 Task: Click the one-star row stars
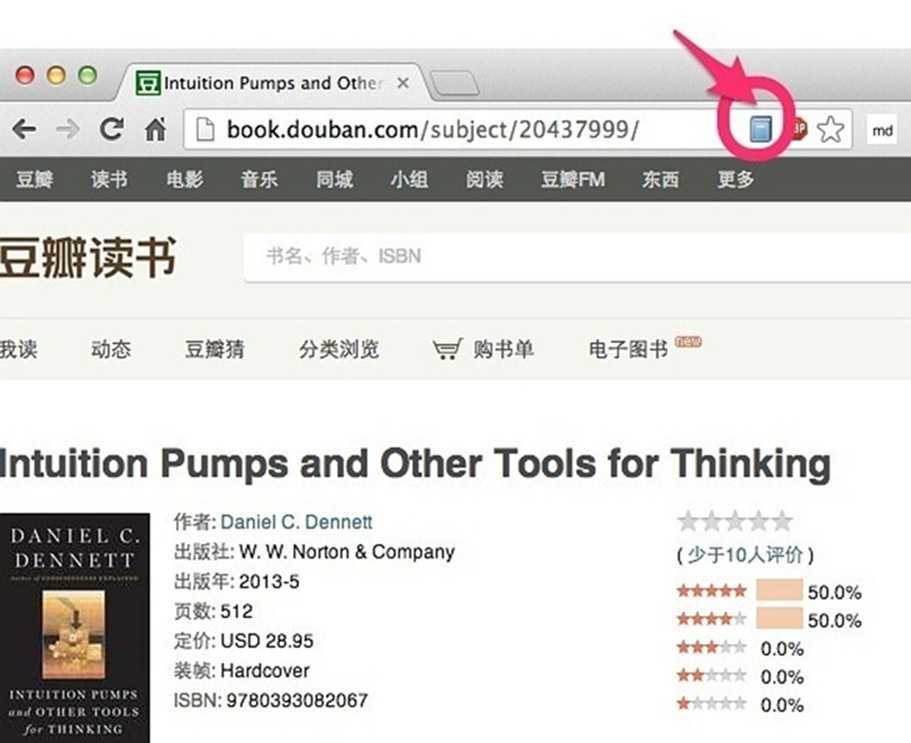712,704
